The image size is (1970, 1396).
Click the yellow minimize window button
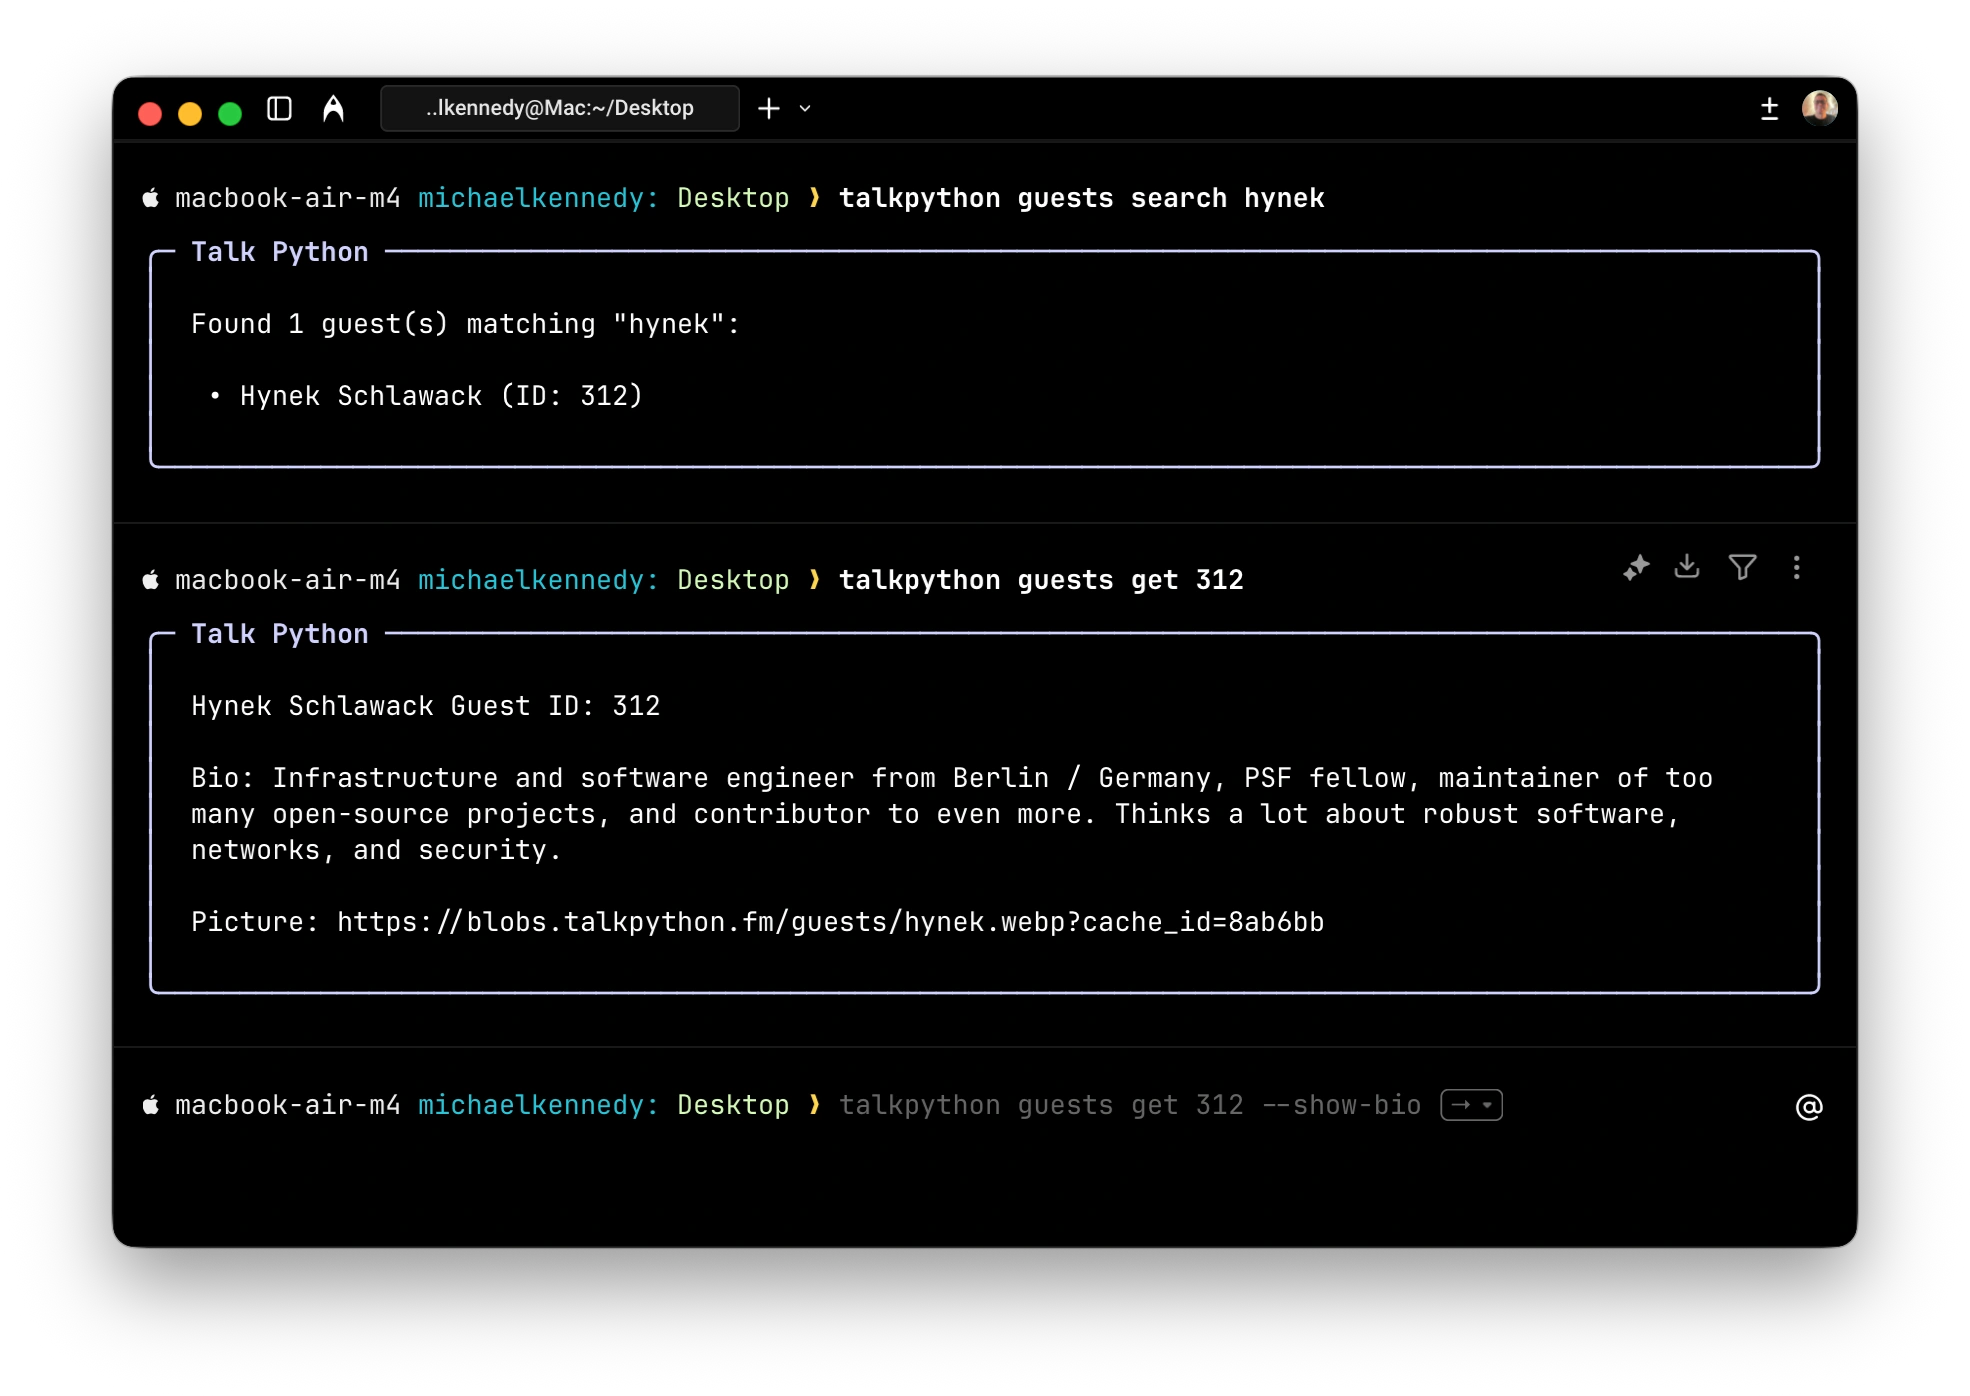point(189,114)
